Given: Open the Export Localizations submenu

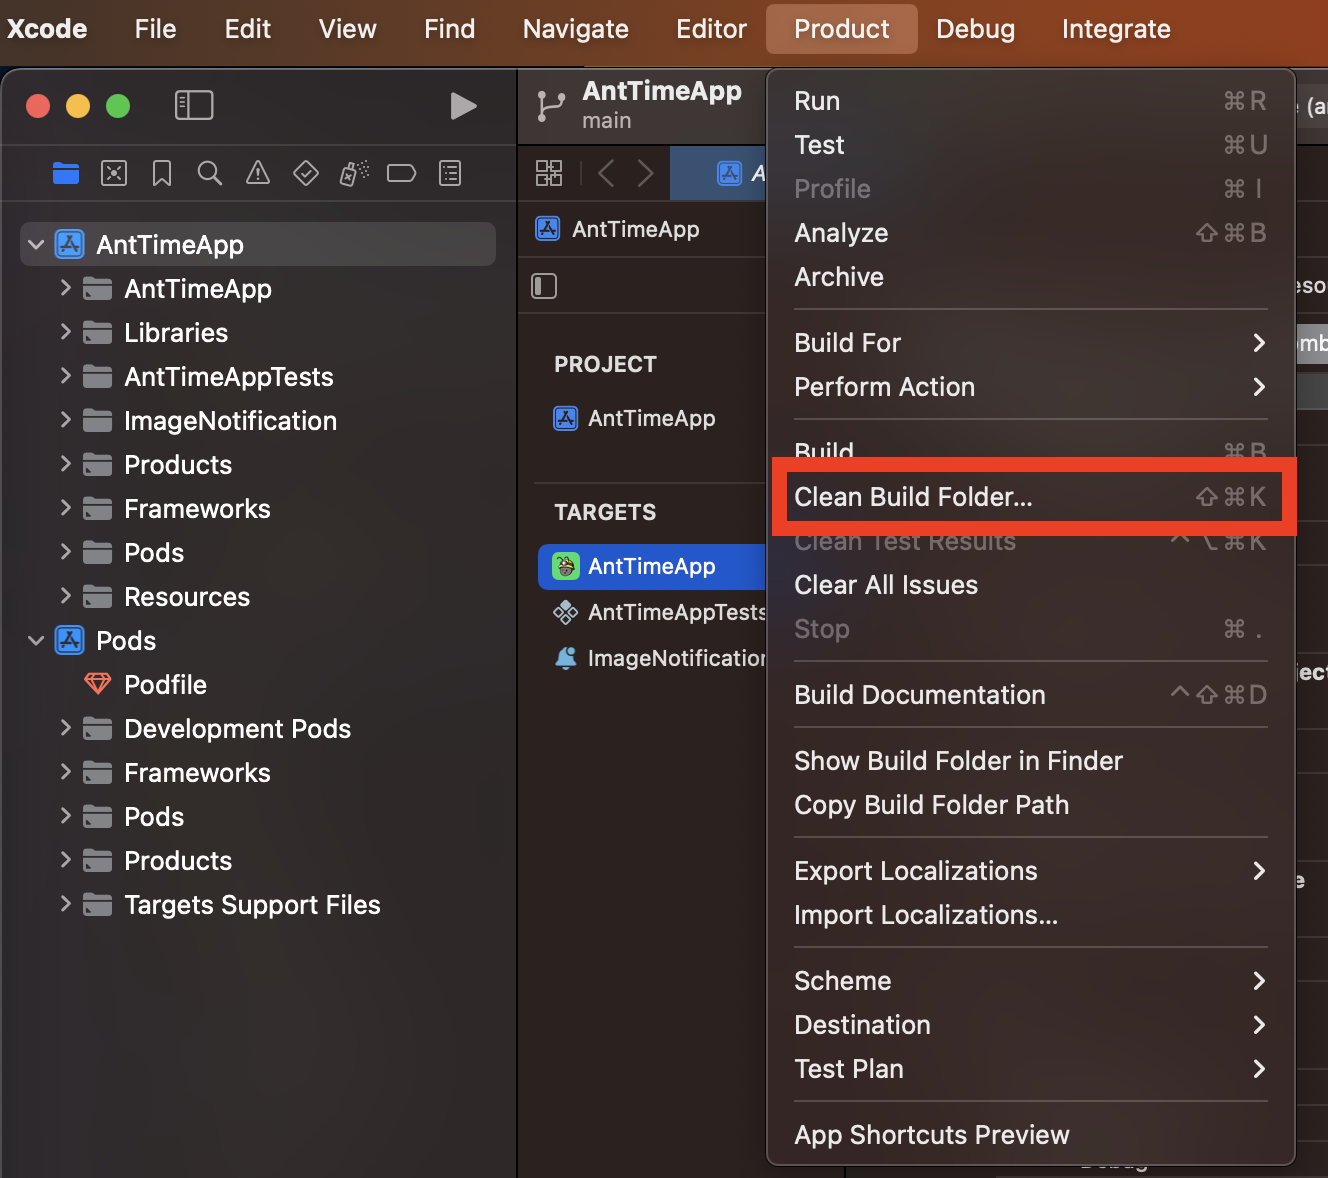Looking at the screenshot, I should (x=1030, y=871).
